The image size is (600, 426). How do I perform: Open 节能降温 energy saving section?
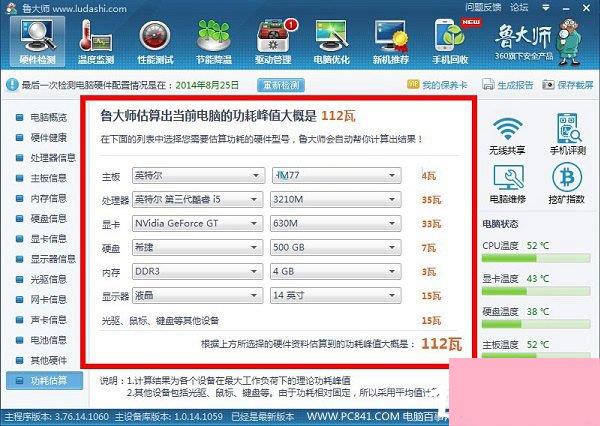(x=214, y=41)
